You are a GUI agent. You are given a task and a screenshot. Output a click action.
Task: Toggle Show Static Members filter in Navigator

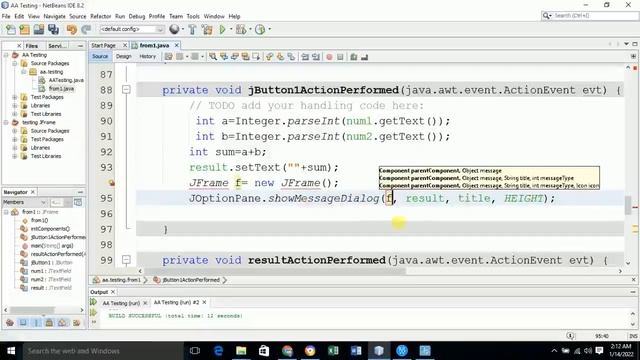36,323
